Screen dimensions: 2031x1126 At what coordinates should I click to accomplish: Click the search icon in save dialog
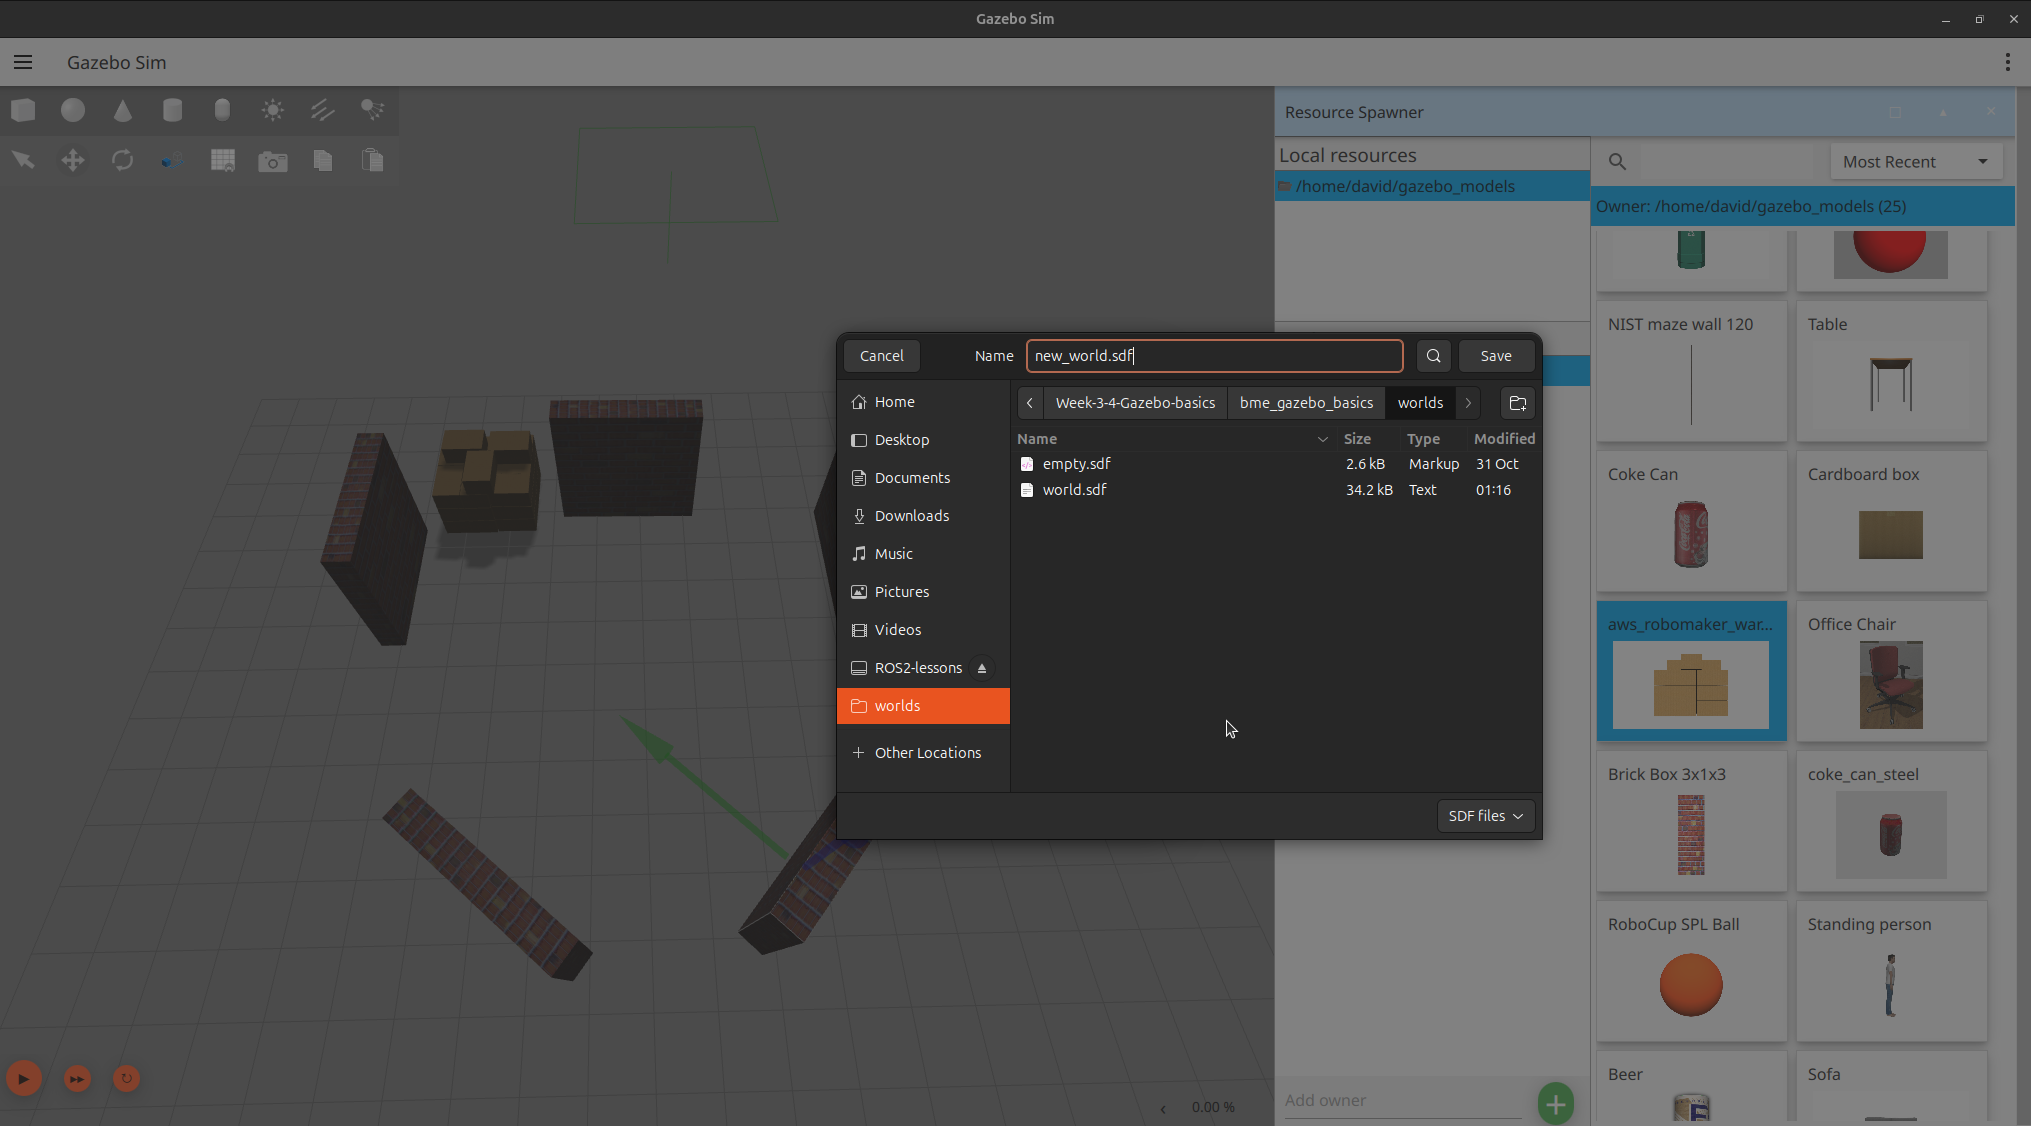point(1433,356)
